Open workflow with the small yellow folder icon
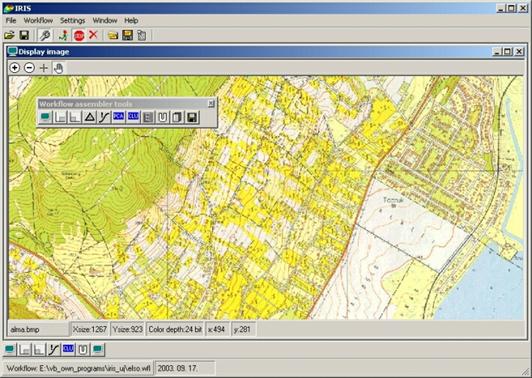The image size is (532, 378). (x=113, y=35)
